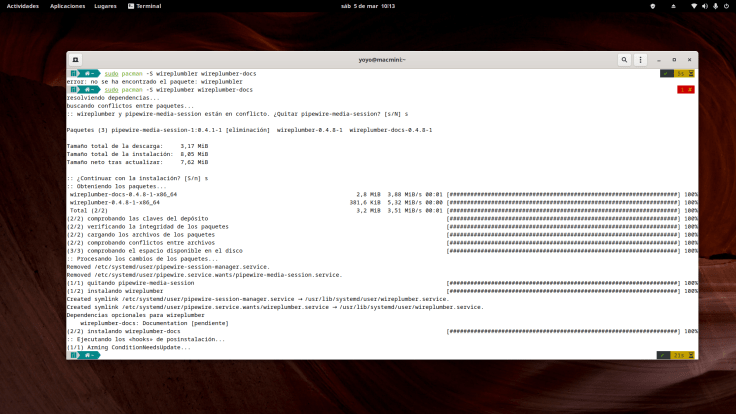Screen dimensions: 736x414
Task: Open the clock showing sáb 5 de mar
Action: pos(366,5)
